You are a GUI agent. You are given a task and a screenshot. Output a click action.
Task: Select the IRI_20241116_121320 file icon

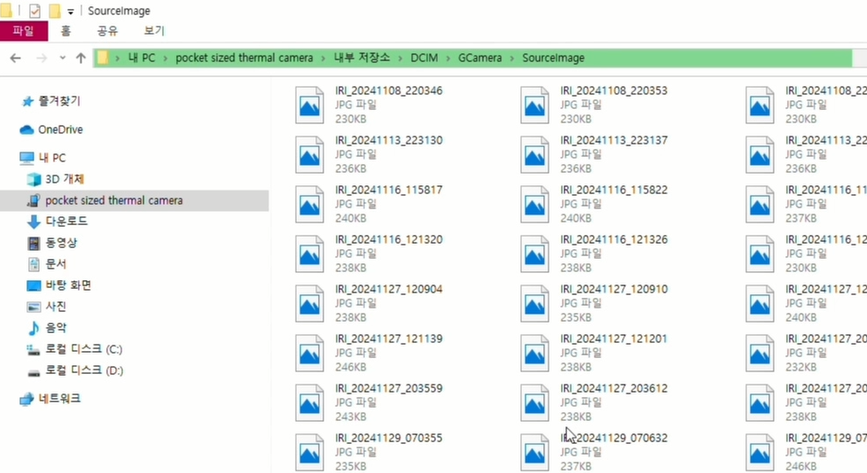[310, 254]
